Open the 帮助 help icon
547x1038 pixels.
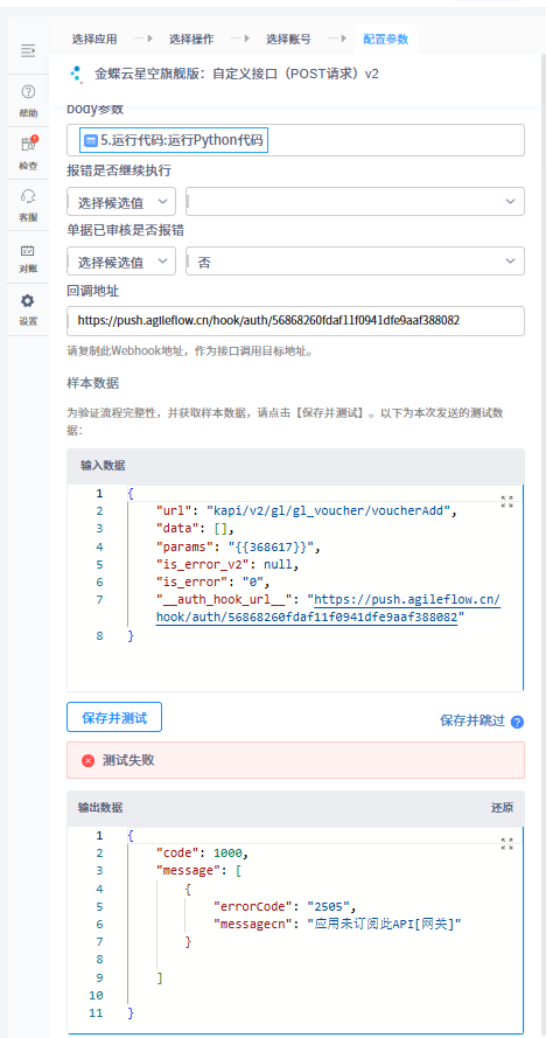coord(28,100)
